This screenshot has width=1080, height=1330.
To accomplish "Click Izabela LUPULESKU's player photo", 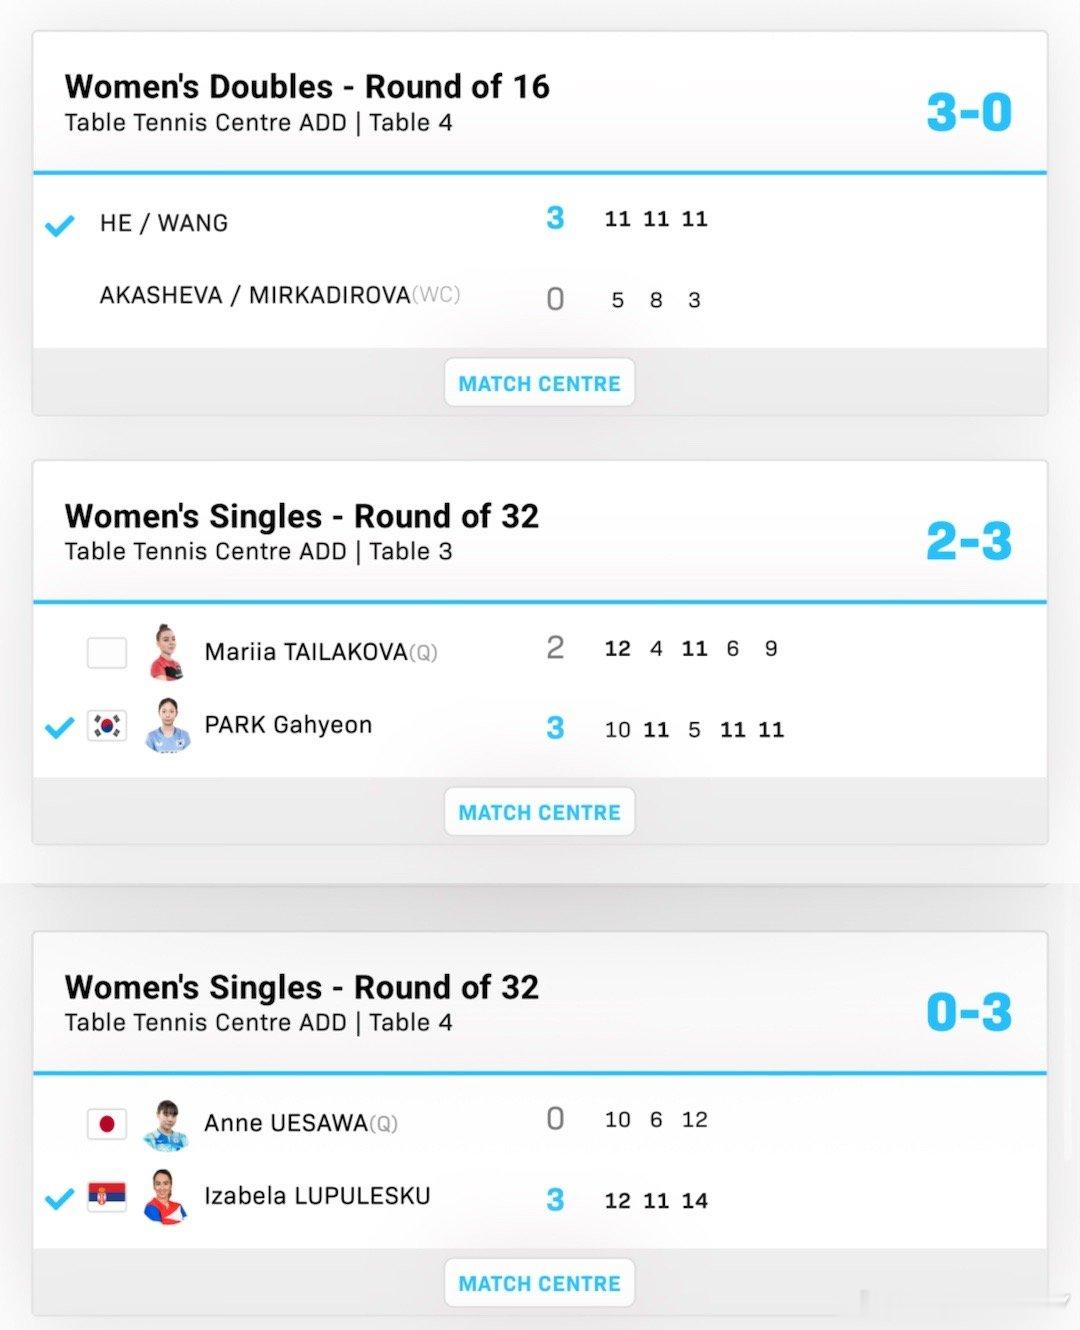I will pyautogui.click(x=165, y=1197).
